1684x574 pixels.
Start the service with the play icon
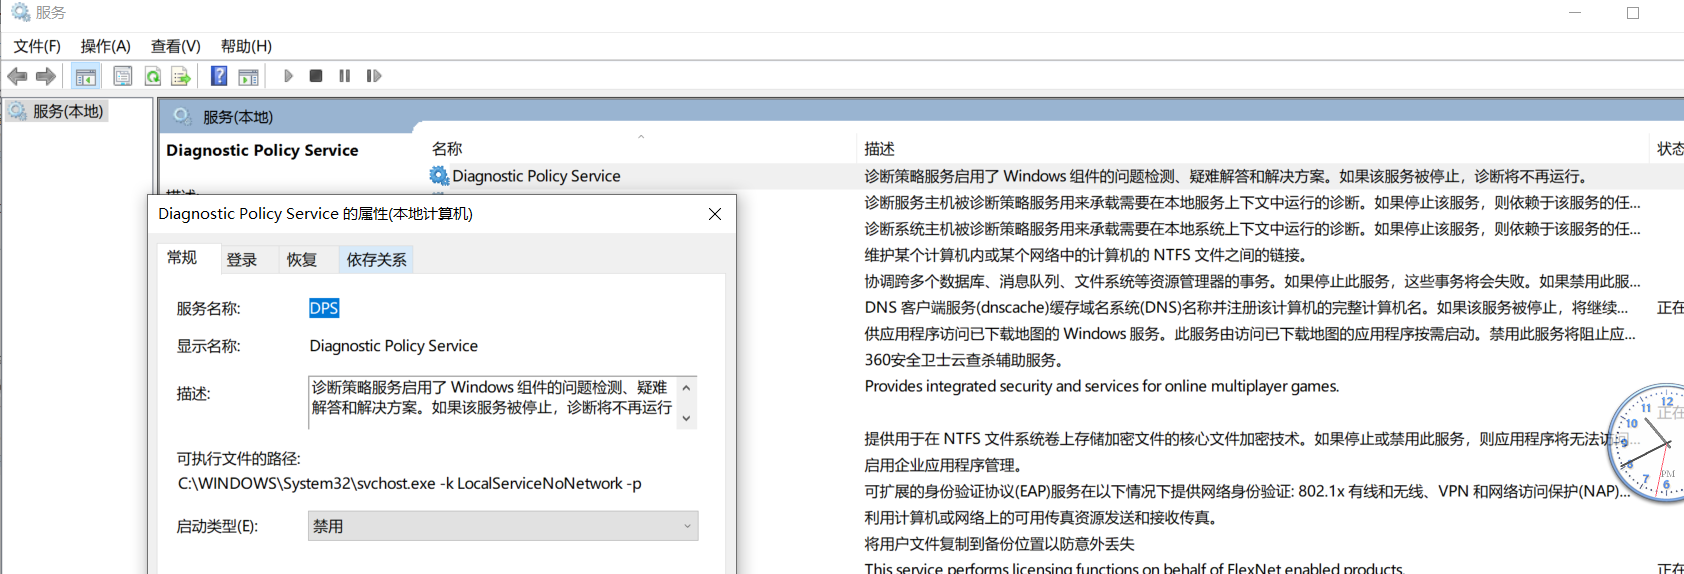tap(288, 76)
